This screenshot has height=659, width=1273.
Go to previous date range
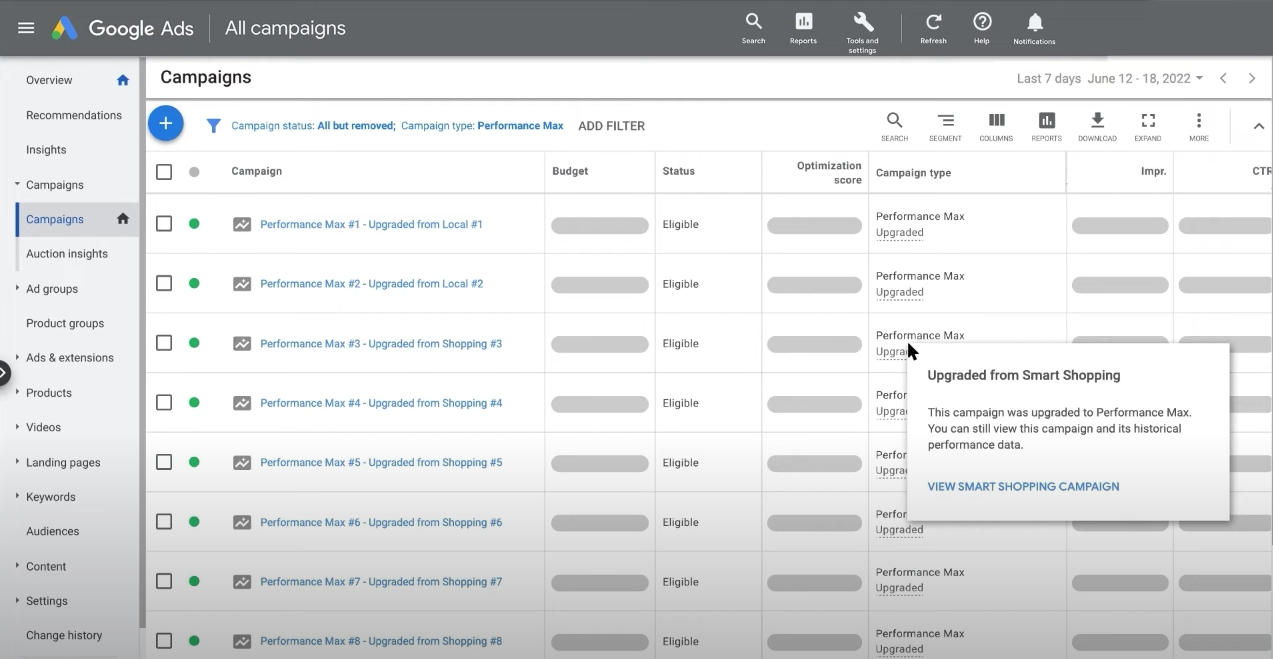[1223, 78]
